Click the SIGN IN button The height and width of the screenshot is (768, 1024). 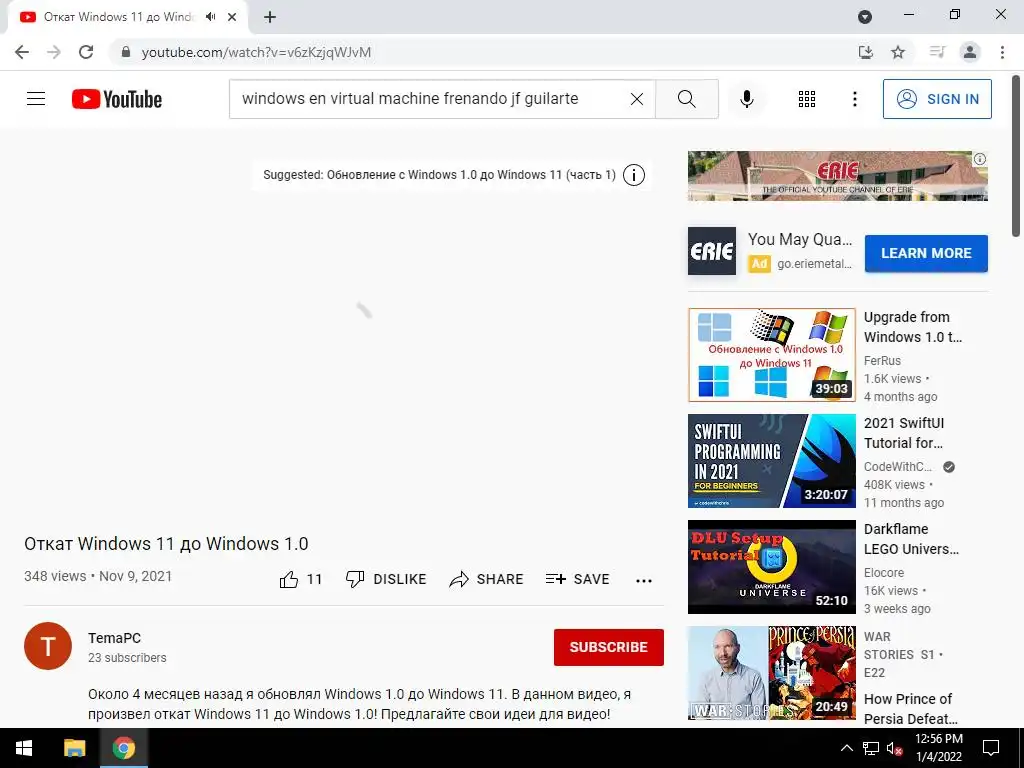coord(936,99)
